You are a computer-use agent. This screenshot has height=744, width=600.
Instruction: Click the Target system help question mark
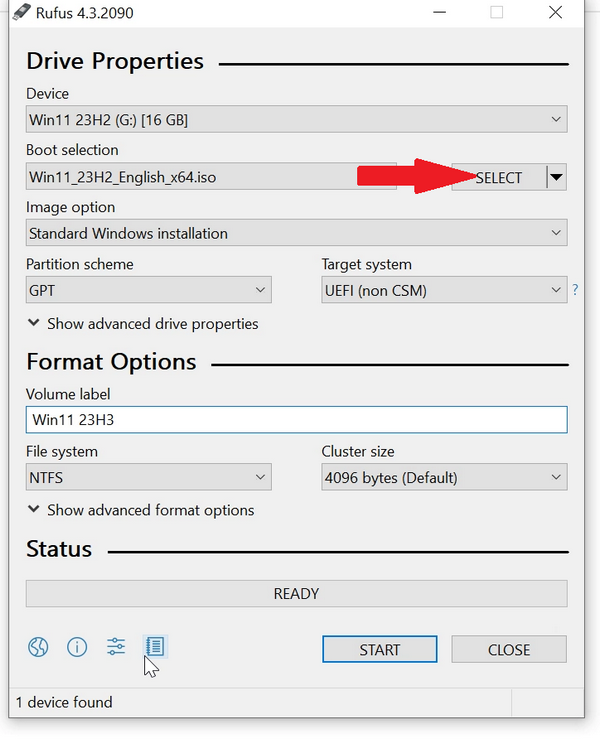575,290
